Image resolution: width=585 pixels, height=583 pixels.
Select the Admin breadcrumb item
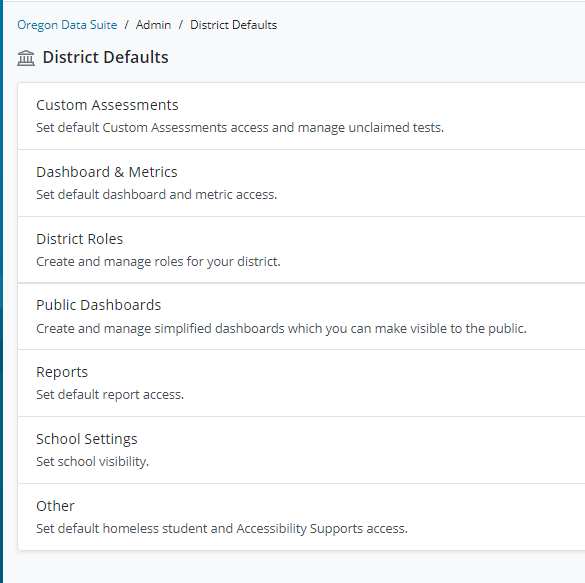coord(153,25)
